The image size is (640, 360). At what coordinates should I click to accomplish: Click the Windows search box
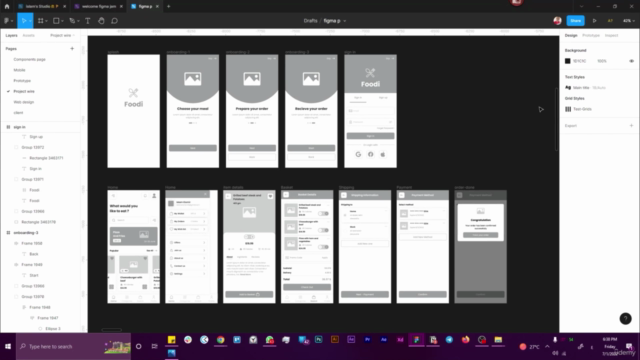pyautogui.click(x=73, y=347)
